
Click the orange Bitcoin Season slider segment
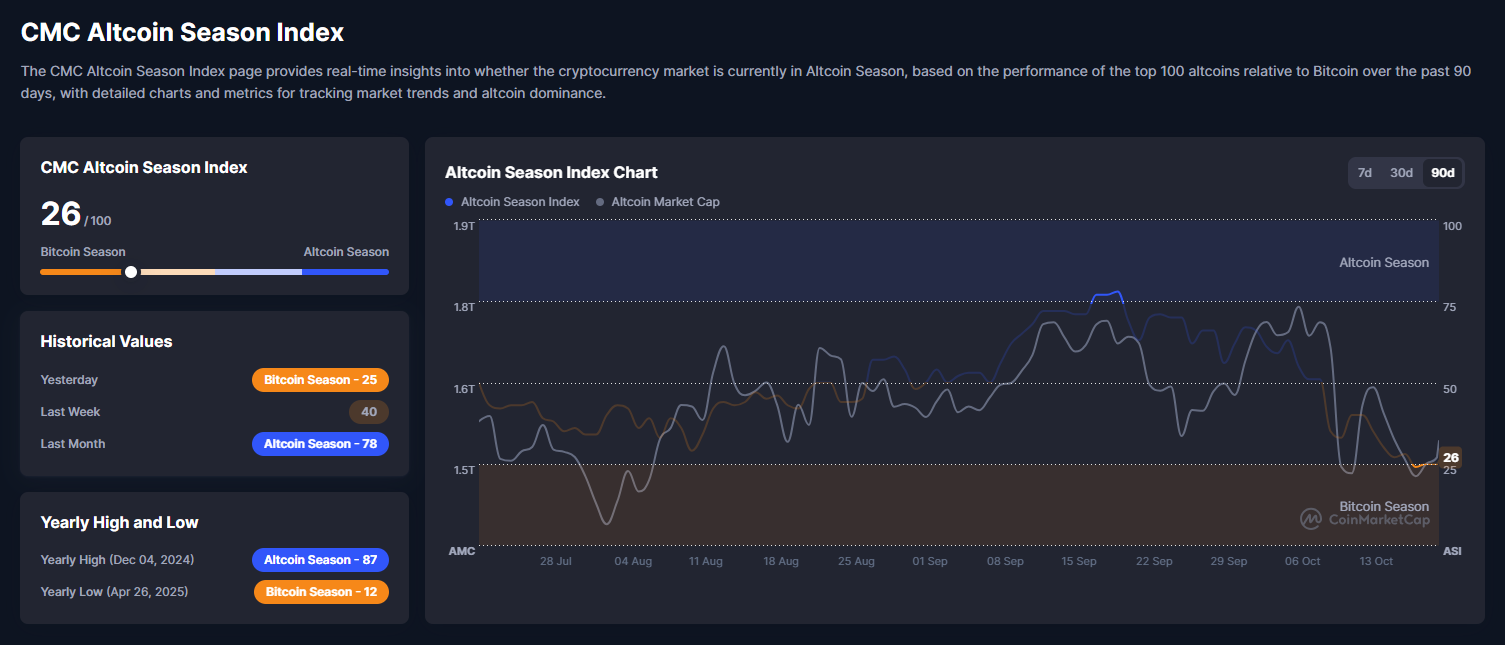pyautogui.click(x=80, y=272)
